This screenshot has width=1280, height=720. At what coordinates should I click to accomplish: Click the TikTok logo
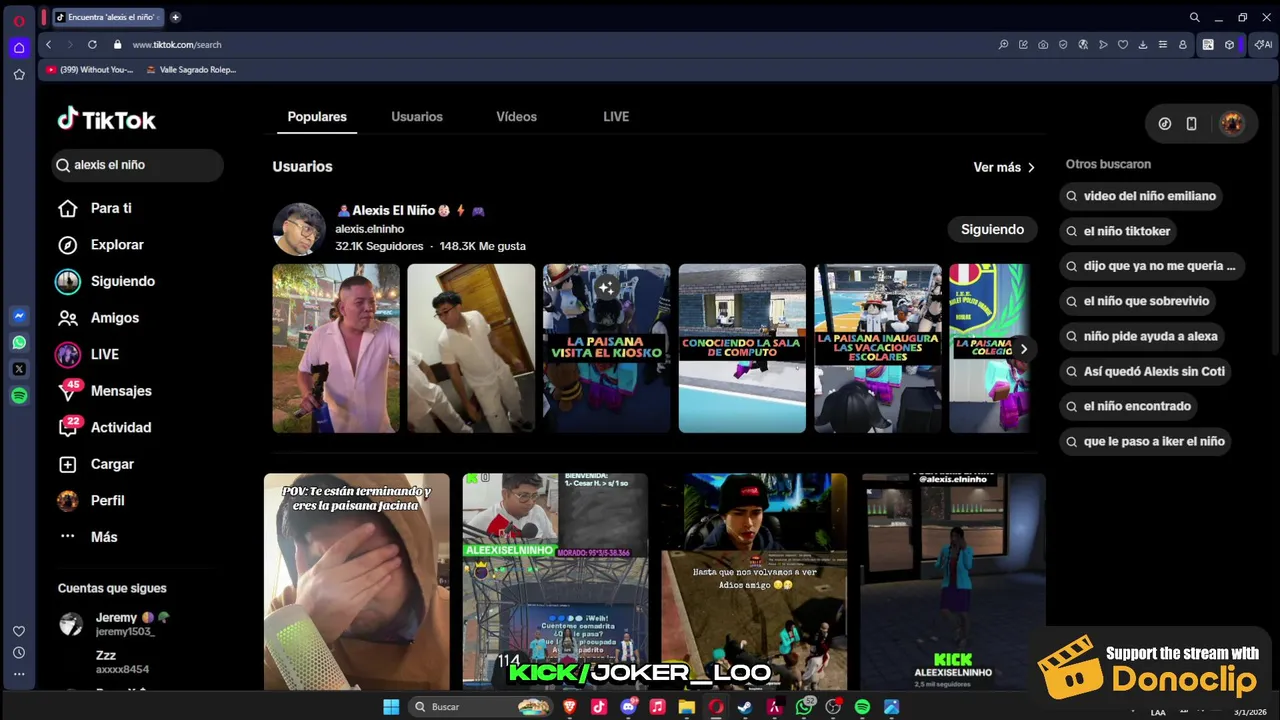[107, 120]
